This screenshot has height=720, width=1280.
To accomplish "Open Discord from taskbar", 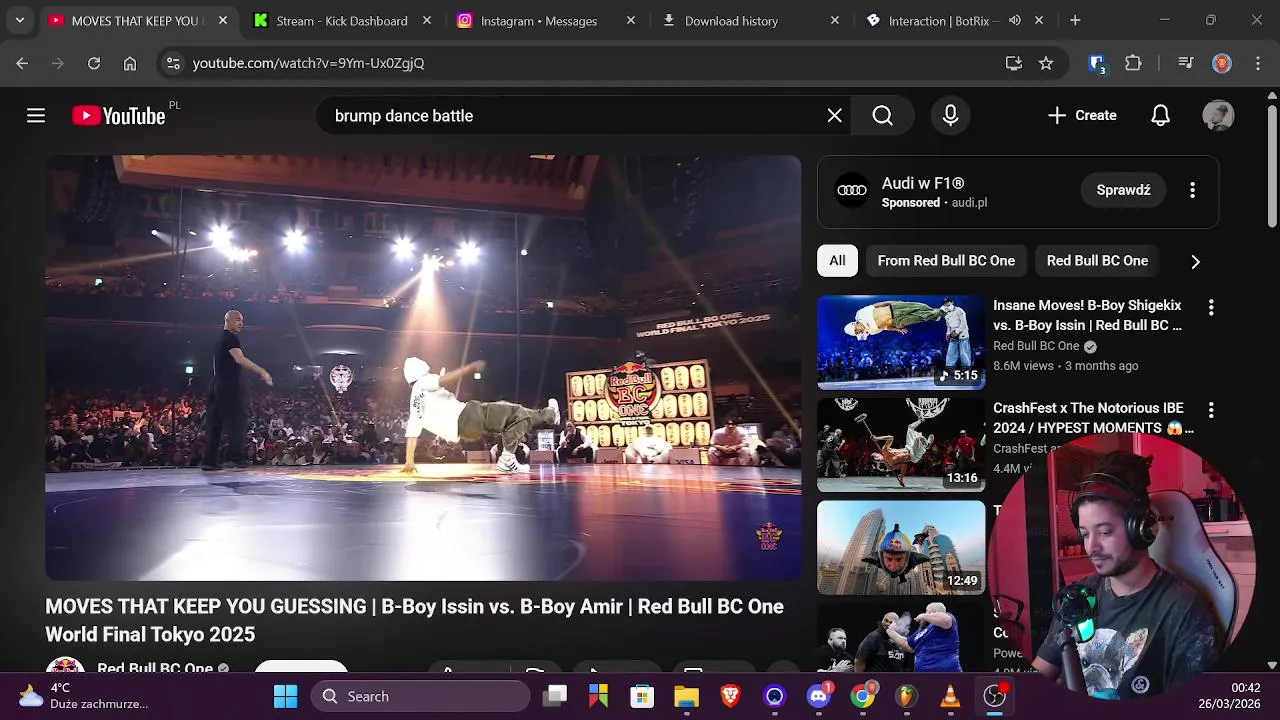I will [819, 696].
